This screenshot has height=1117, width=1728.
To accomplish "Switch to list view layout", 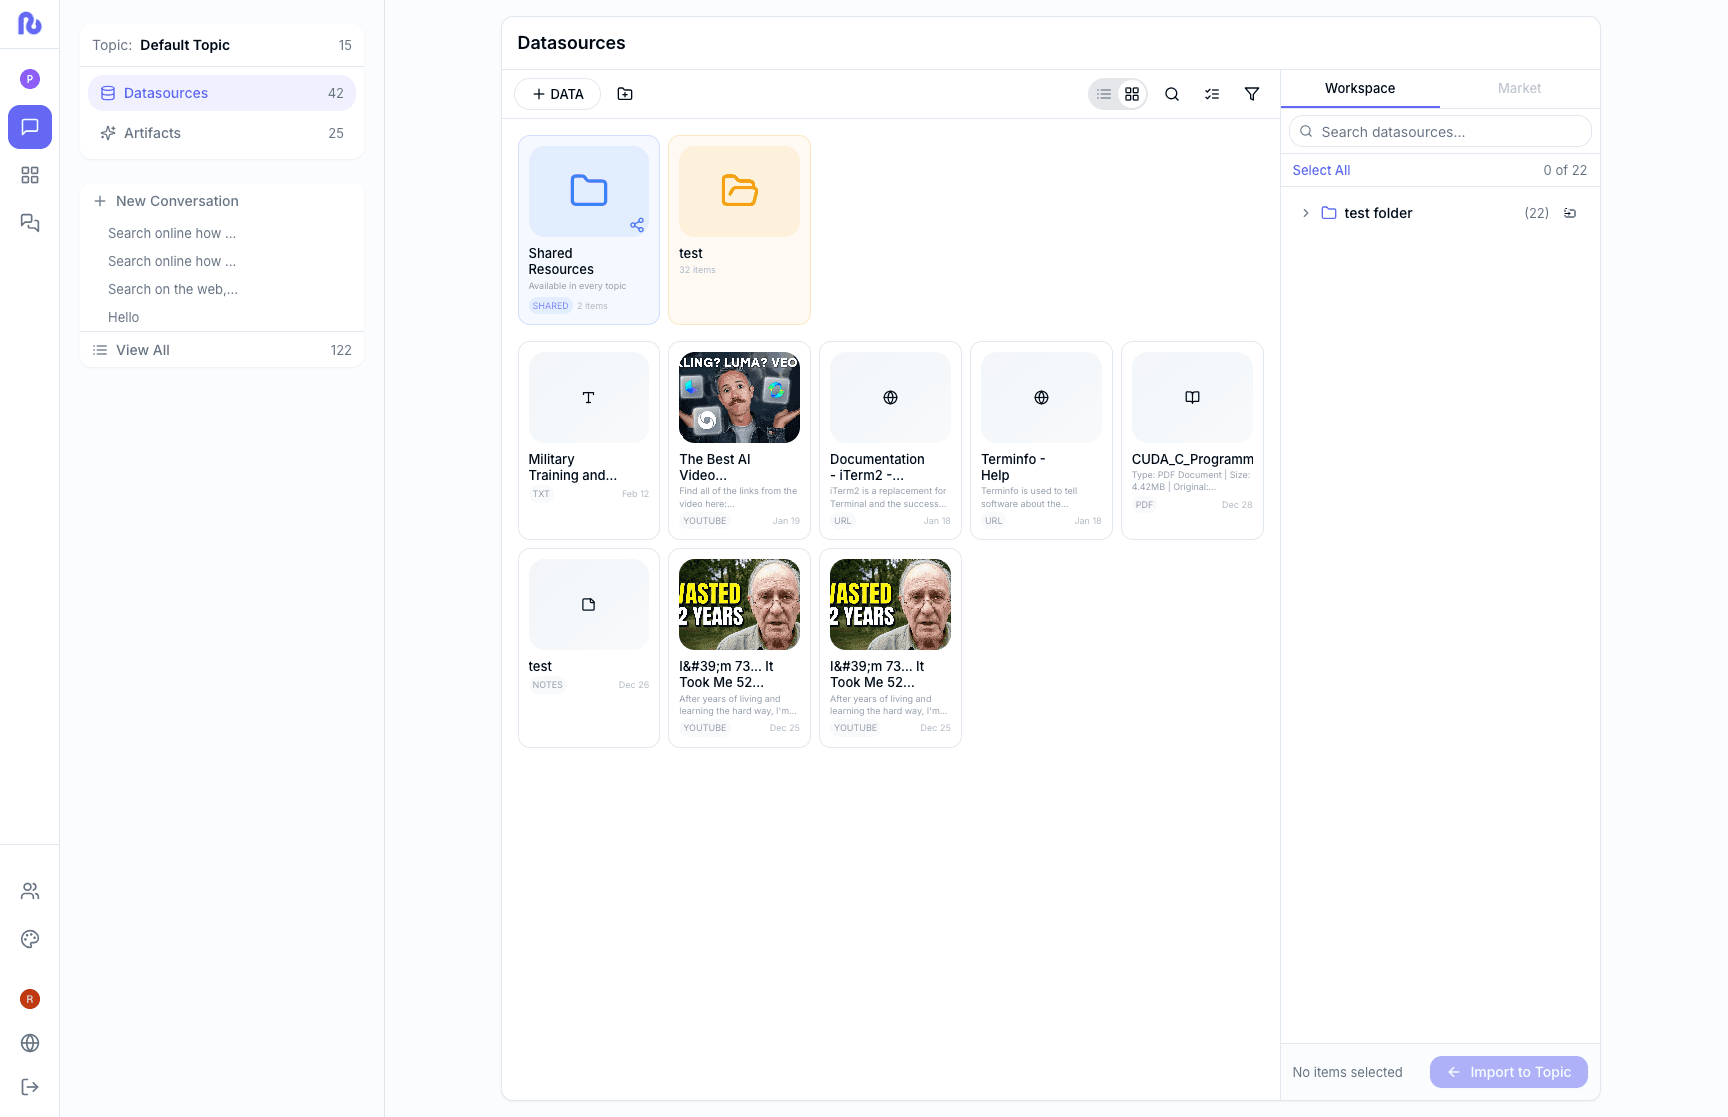I will tap(1104, 94).
